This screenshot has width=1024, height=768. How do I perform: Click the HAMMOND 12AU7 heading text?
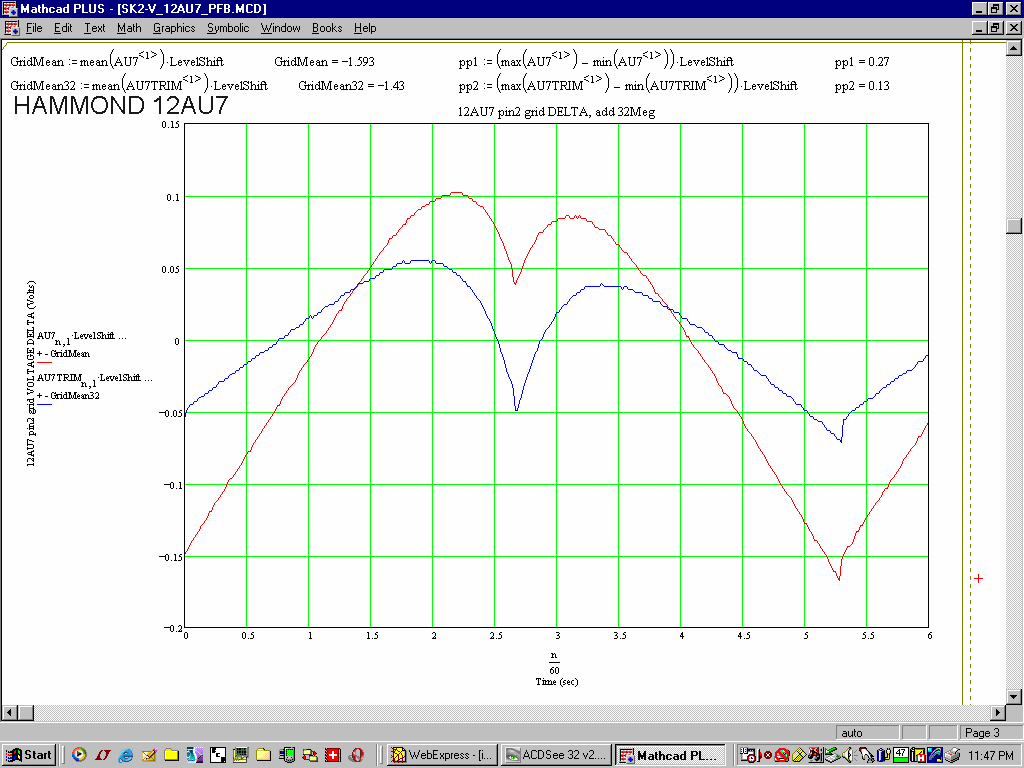(x=120, y=106)
